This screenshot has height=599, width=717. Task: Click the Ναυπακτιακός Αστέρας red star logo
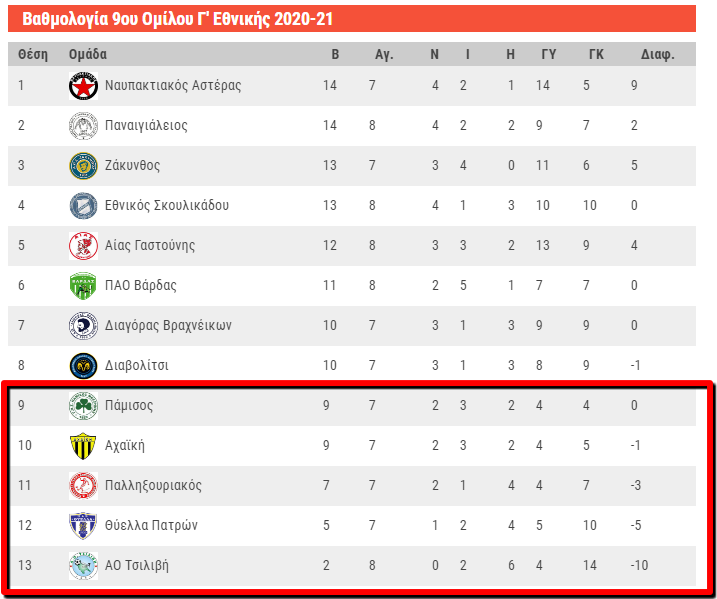(83, 86)
